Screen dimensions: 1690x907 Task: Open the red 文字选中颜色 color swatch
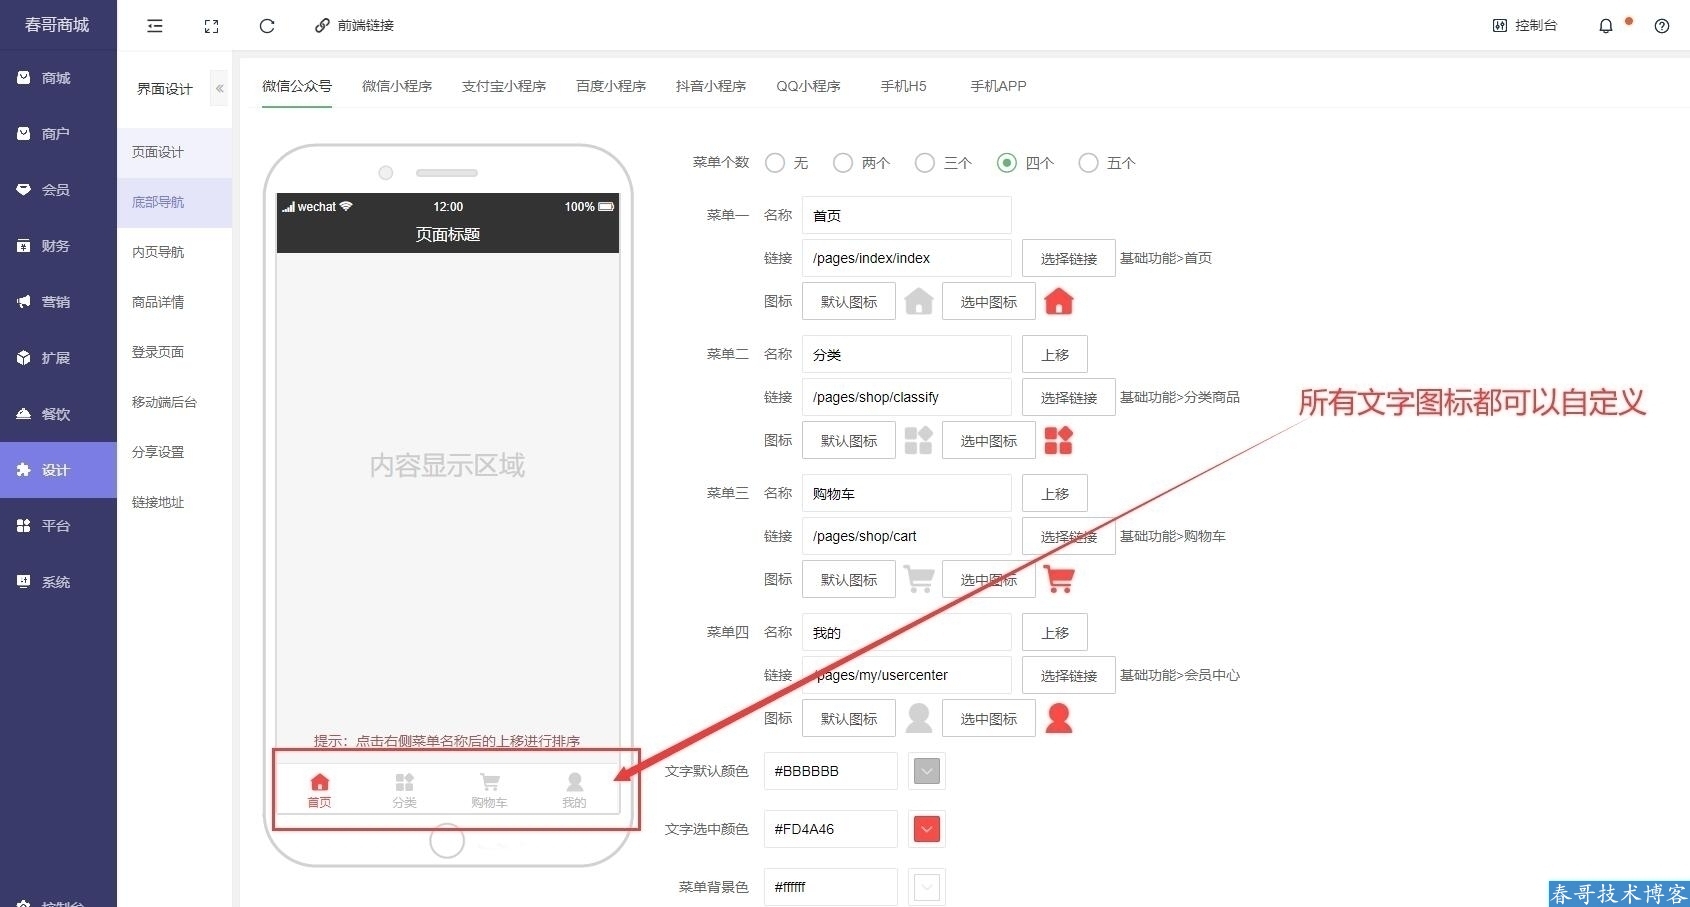click(x=927, y=829)
